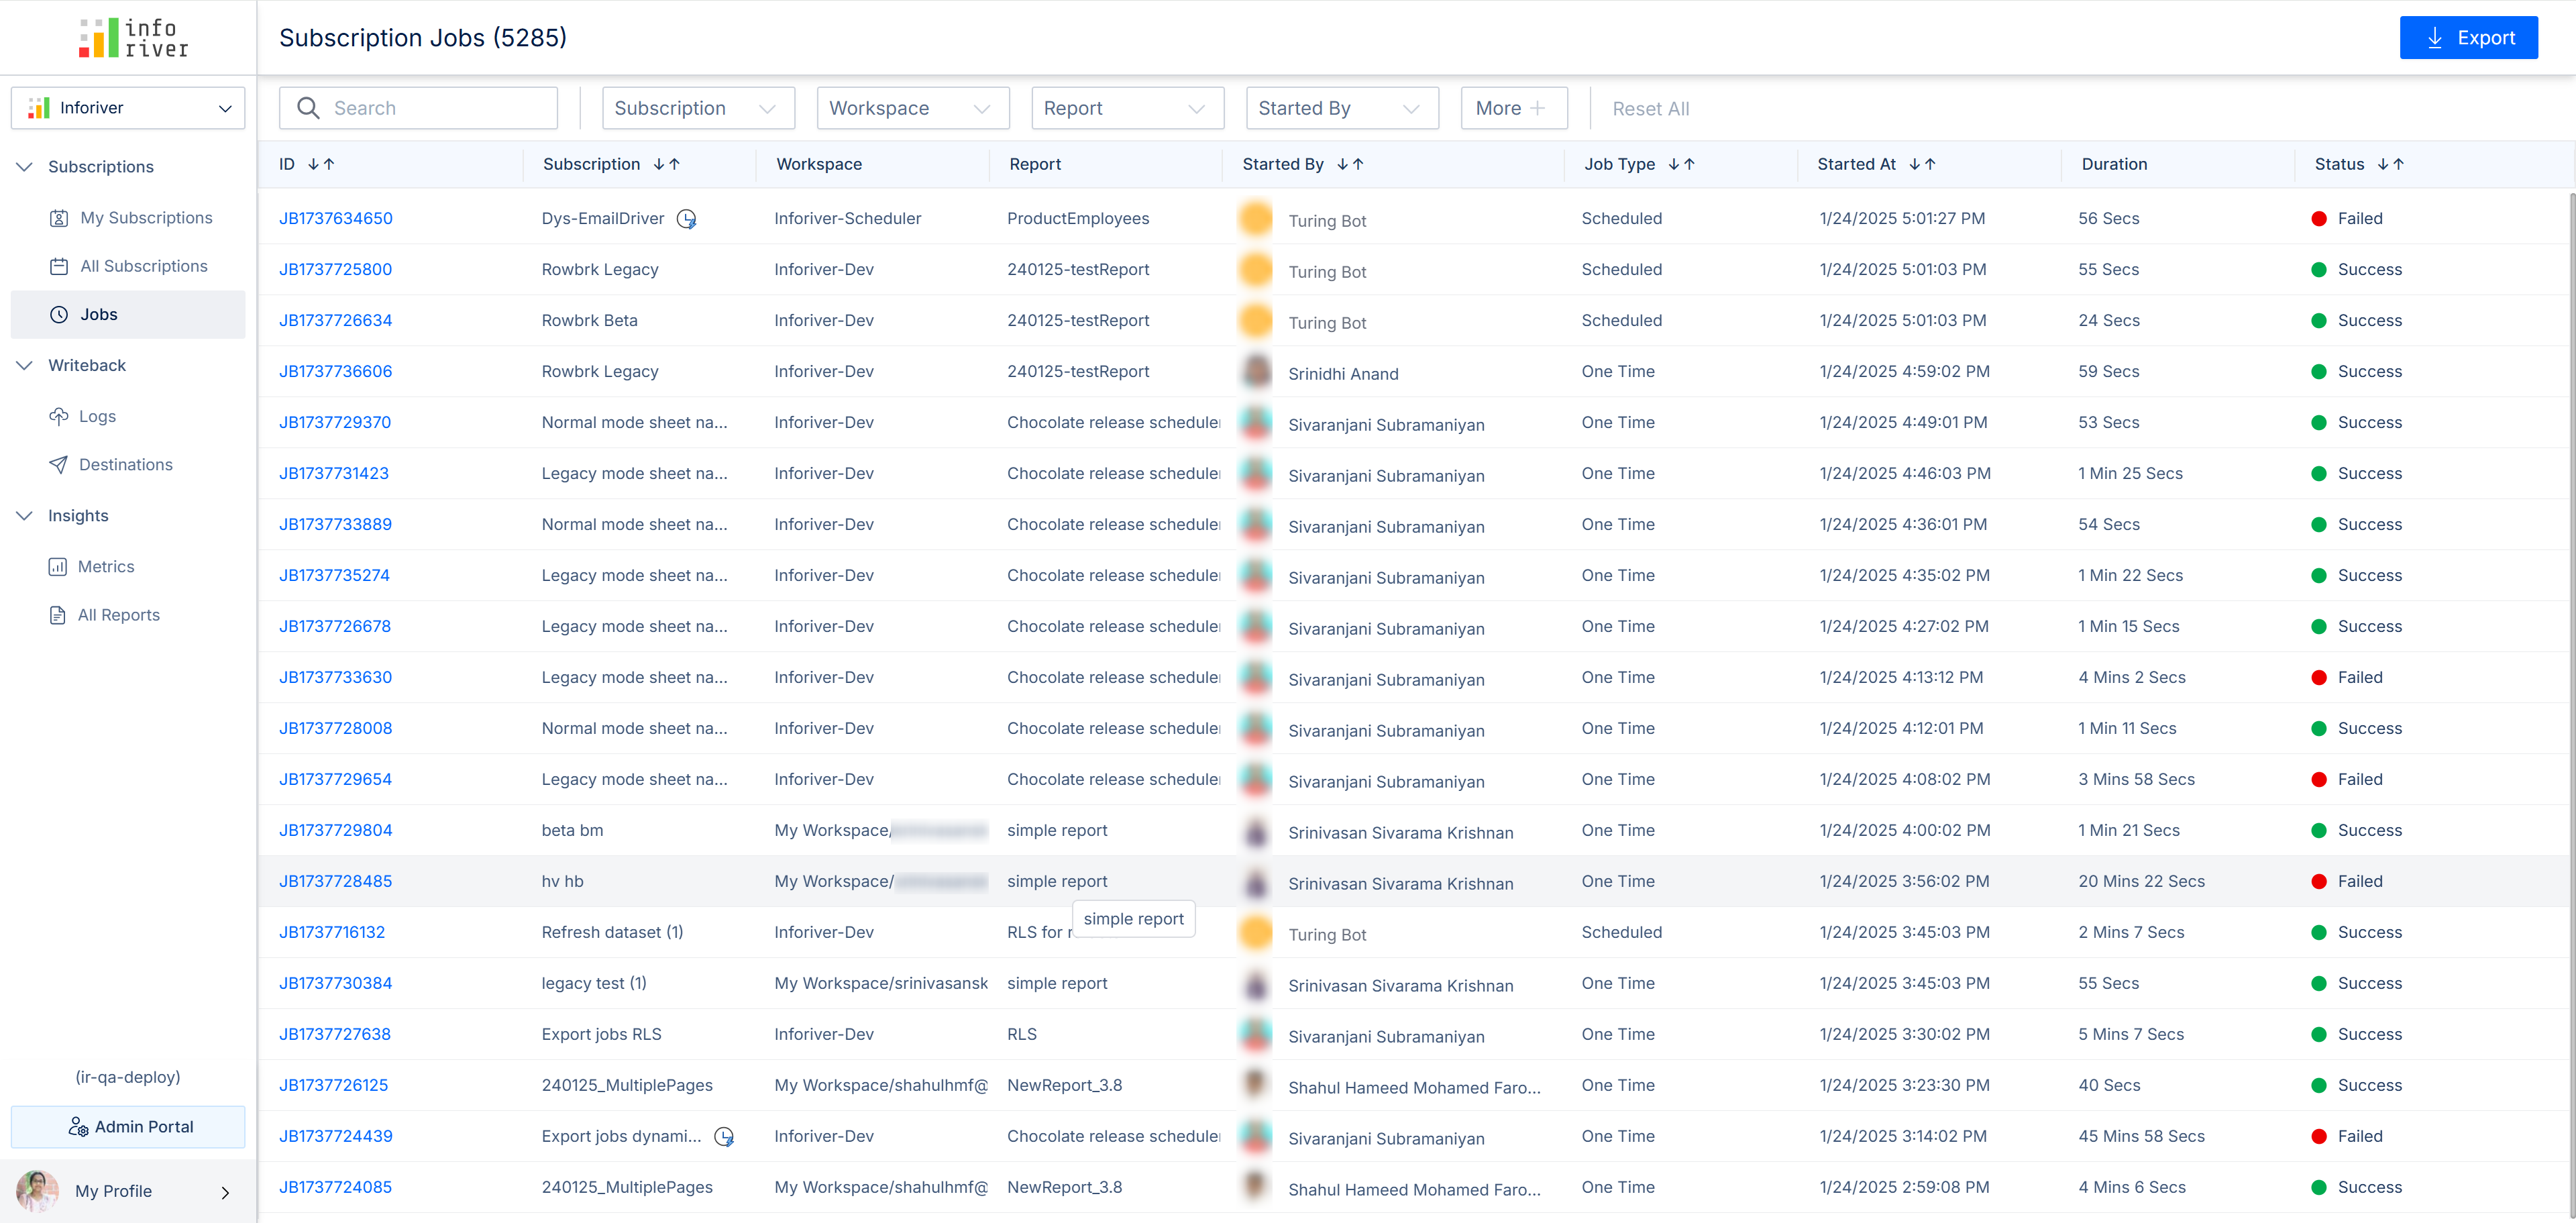Open All Subscriptions in the sidebar

143,266
